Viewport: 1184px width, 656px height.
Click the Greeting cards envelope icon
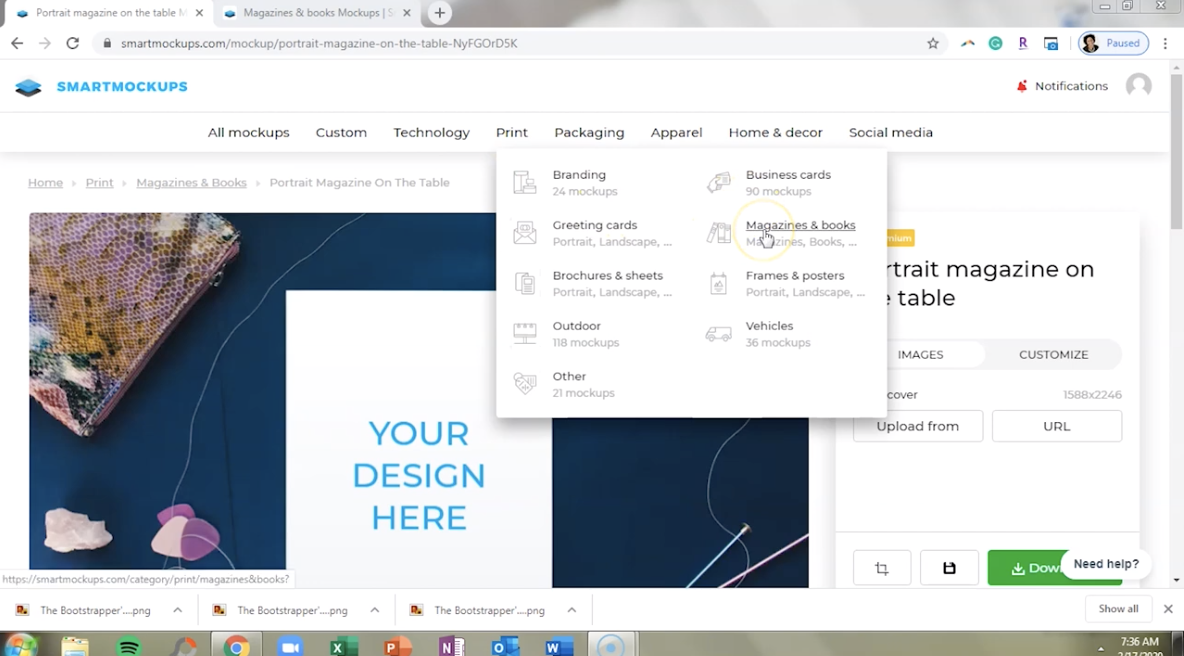(524, 232)
